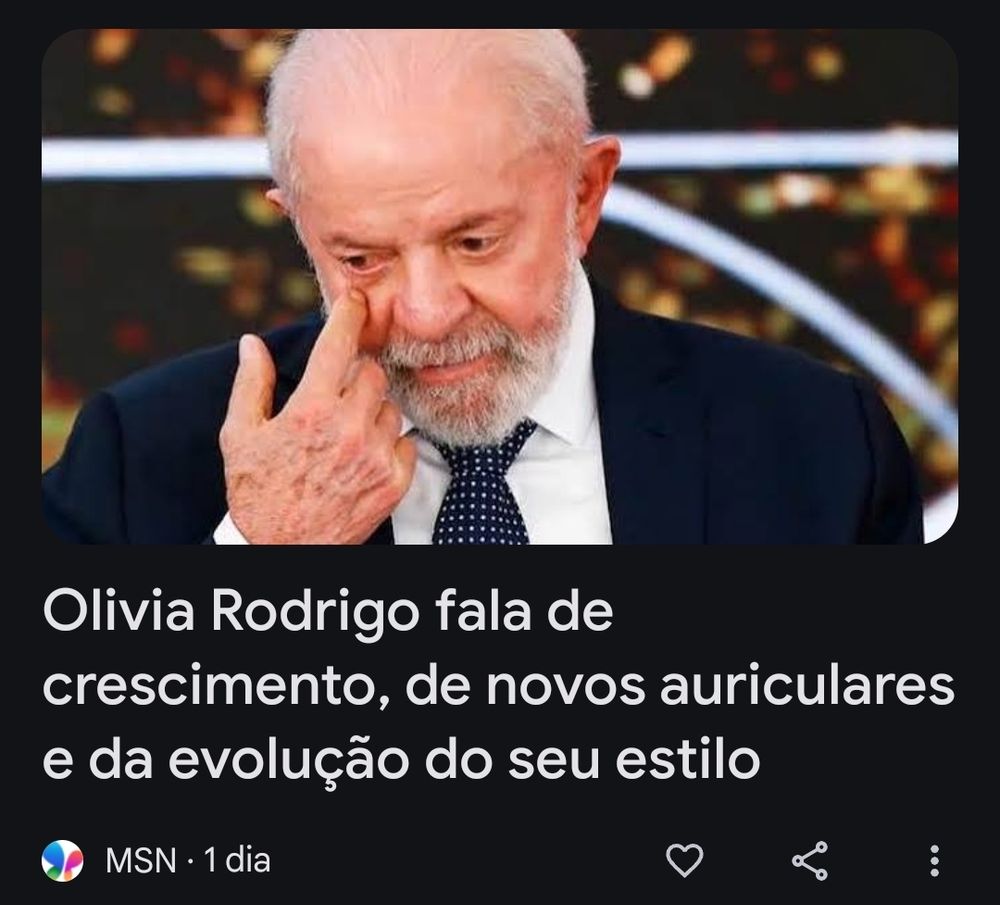
Task: Like the article with the heart icon
Action: pyautogui.click(x=684, y=860)
